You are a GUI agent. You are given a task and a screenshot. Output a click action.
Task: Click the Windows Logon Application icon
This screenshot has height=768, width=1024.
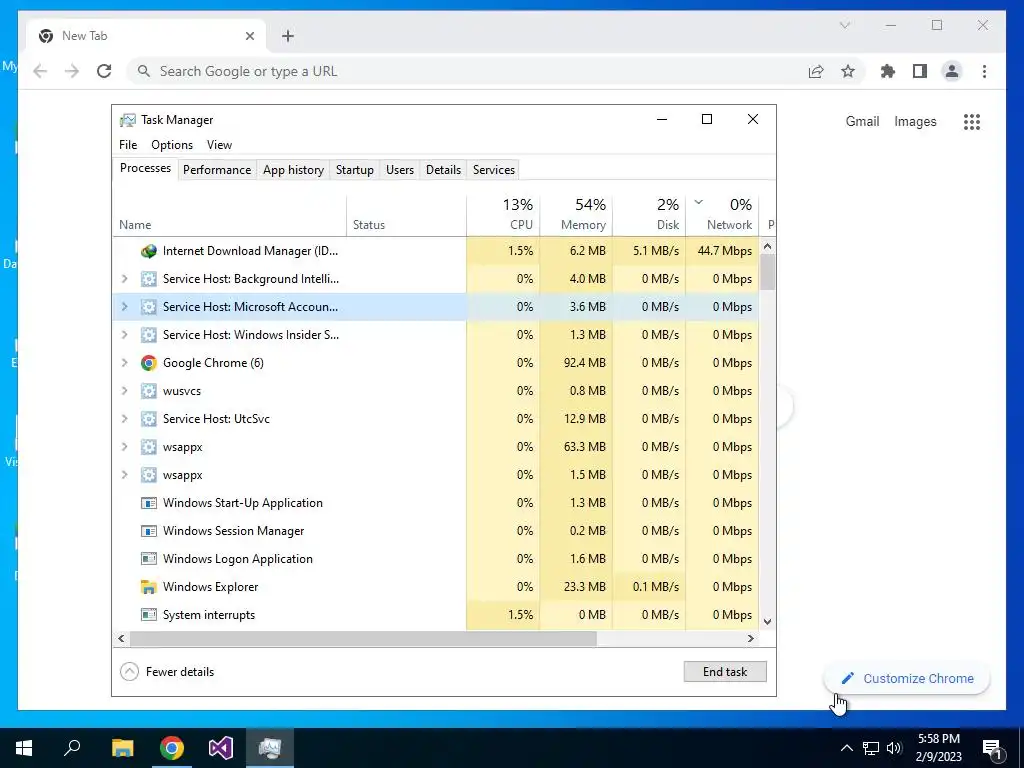(x=149, y=559)
